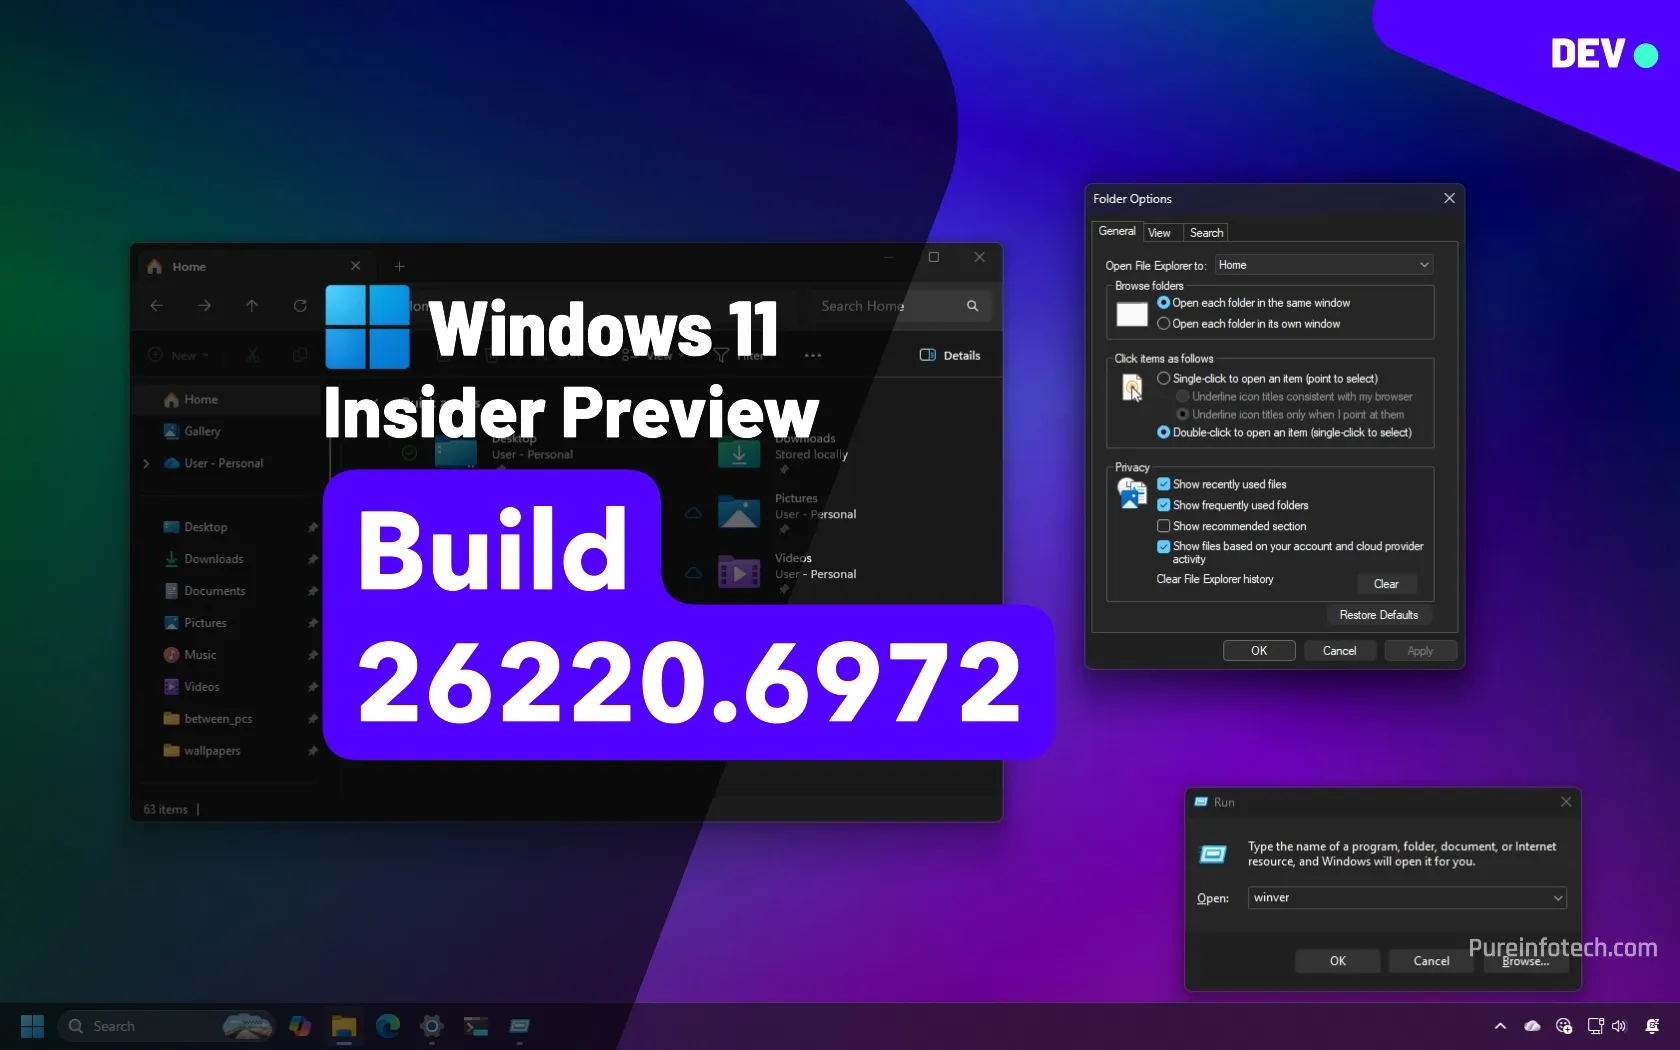Switch to the View tab in Folder Options
The width and height of the screenshot is (1680, 1050).
coord(1159,233)
